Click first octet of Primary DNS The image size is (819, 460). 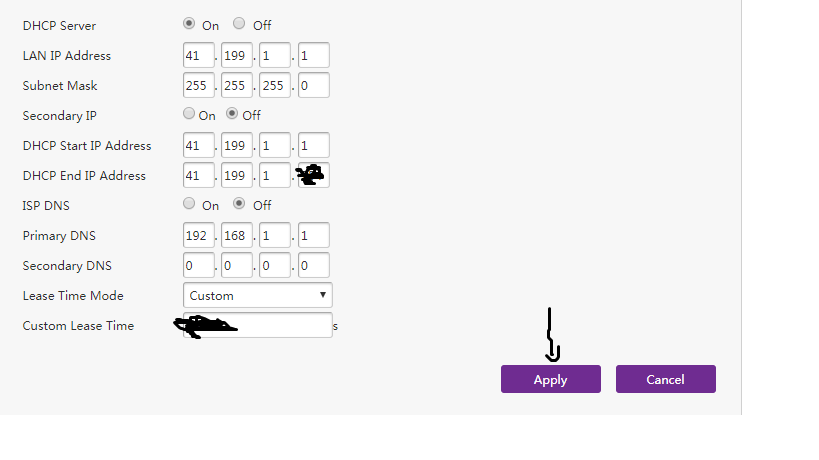tap(198, 235)
